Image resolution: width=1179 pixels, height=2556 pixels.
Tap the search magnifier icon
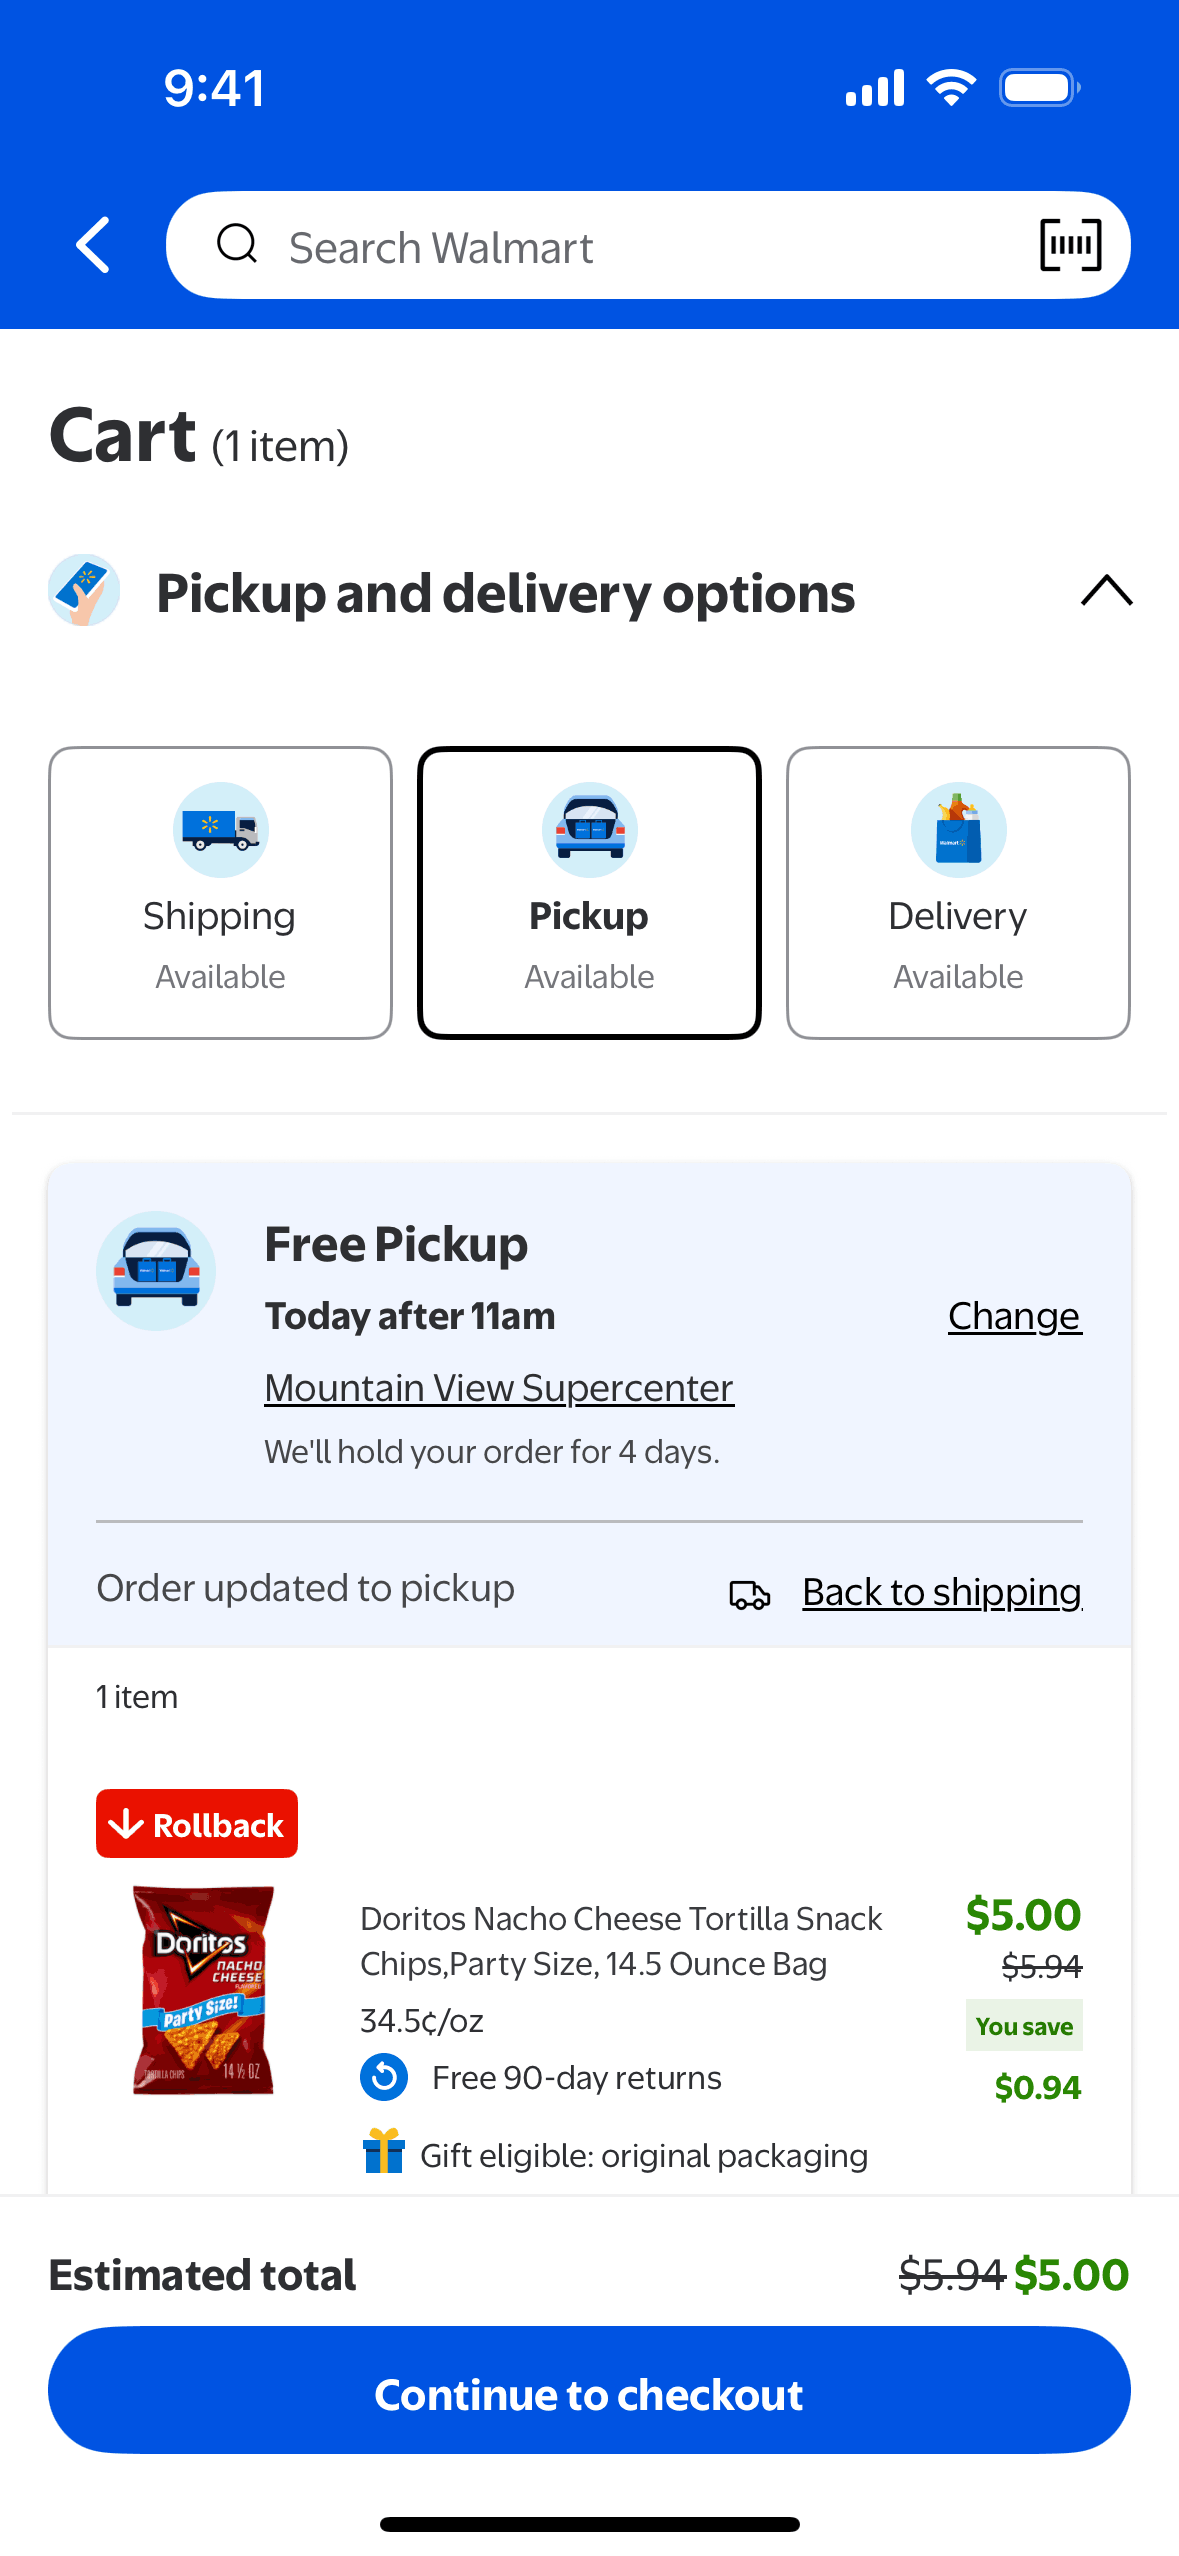[237, 243]
